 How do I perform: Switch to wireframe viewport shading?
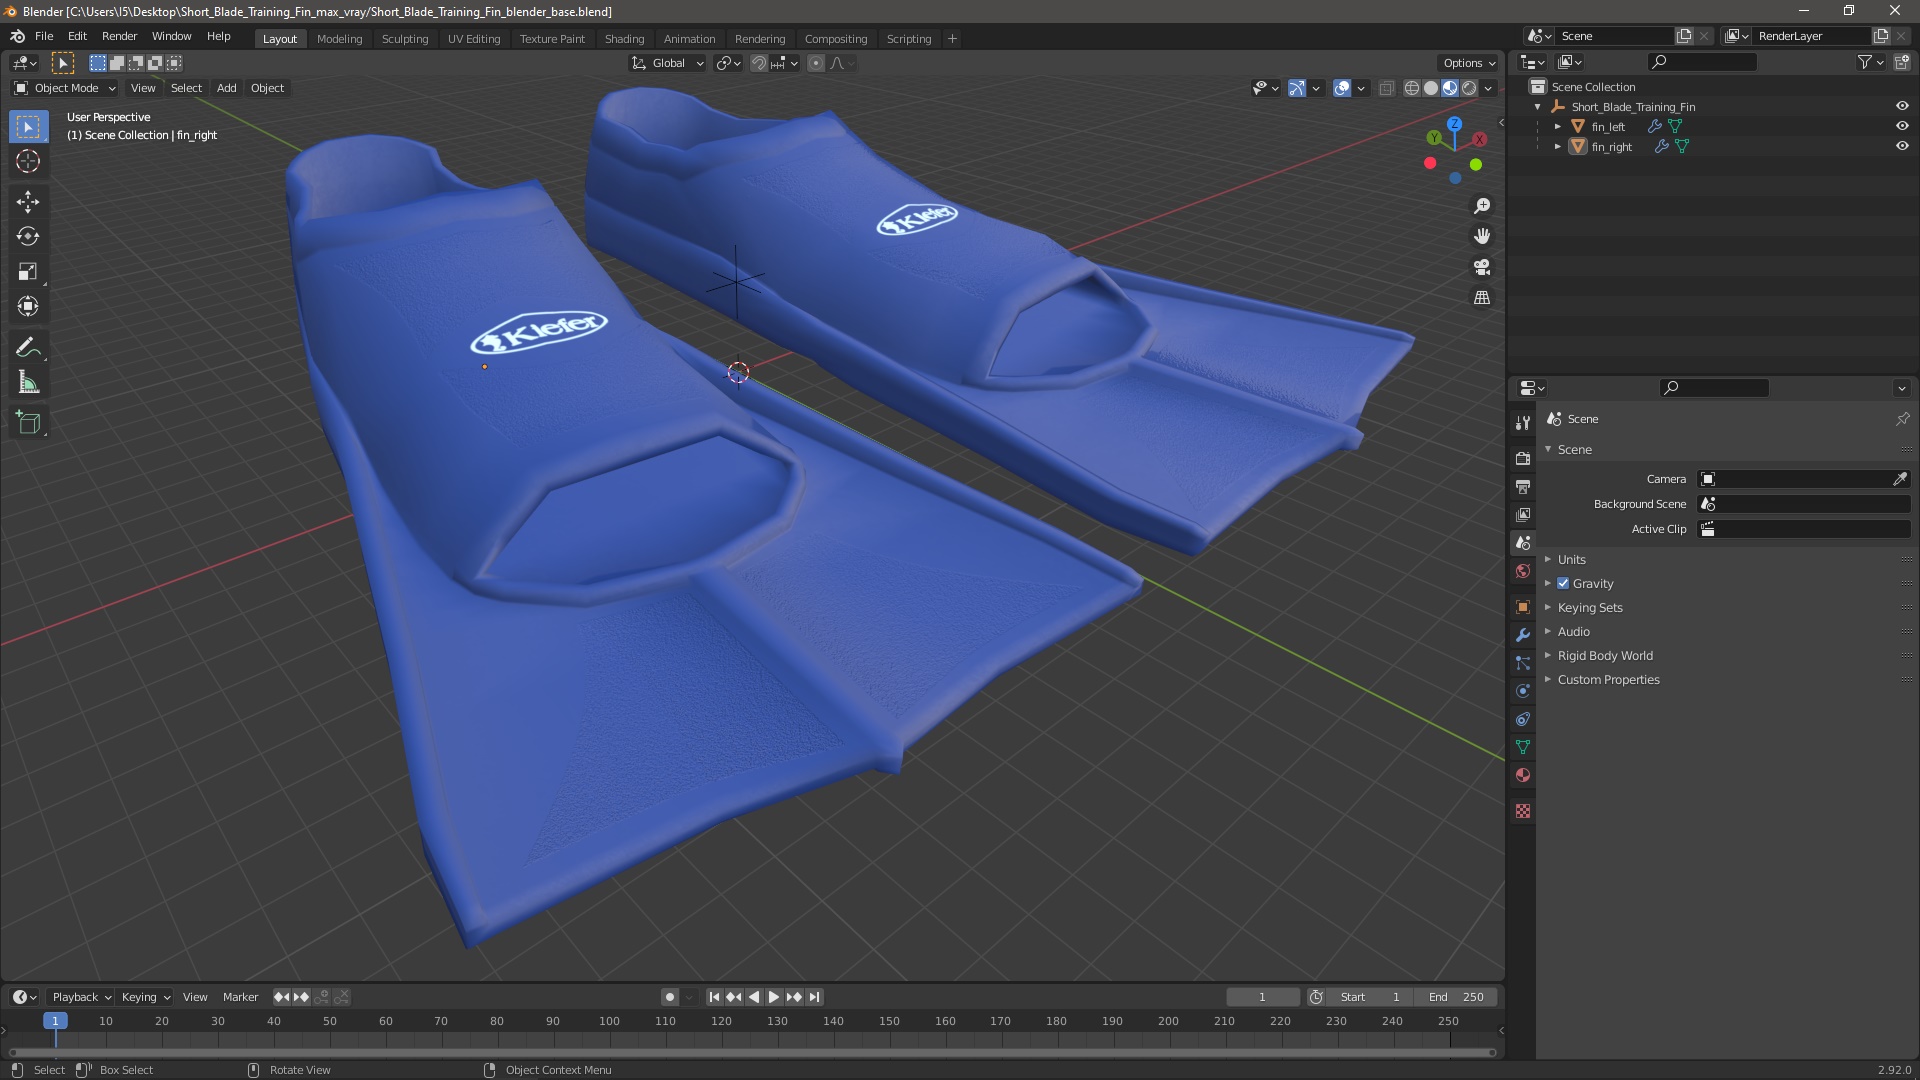[x=1412, y=88]
